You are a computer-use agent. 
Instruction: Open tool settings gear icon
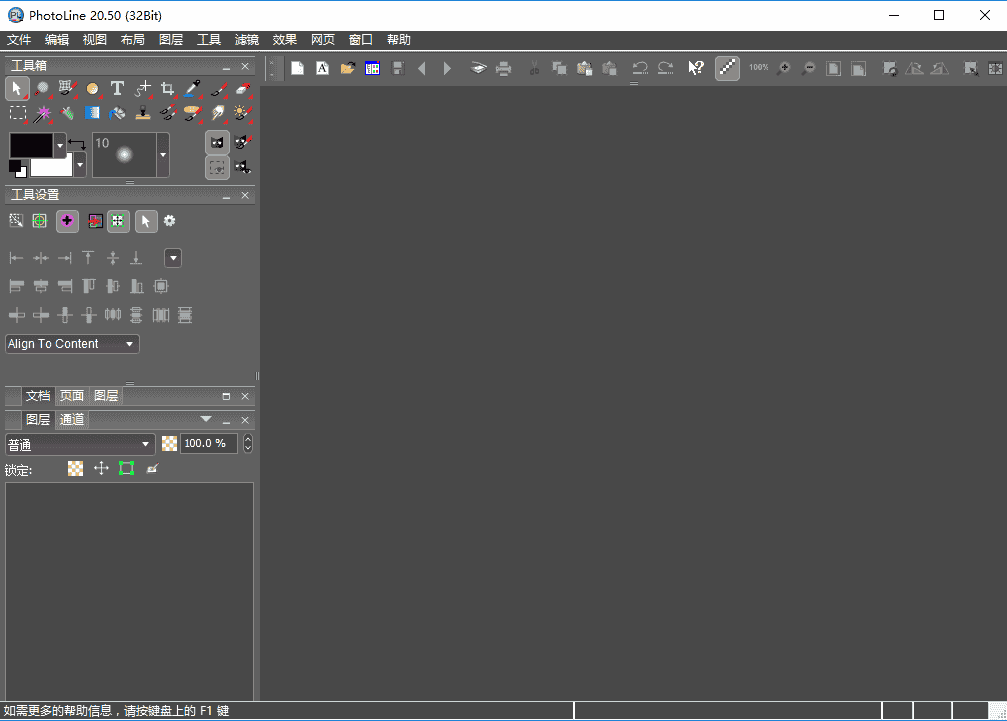[x=170, y=221]
